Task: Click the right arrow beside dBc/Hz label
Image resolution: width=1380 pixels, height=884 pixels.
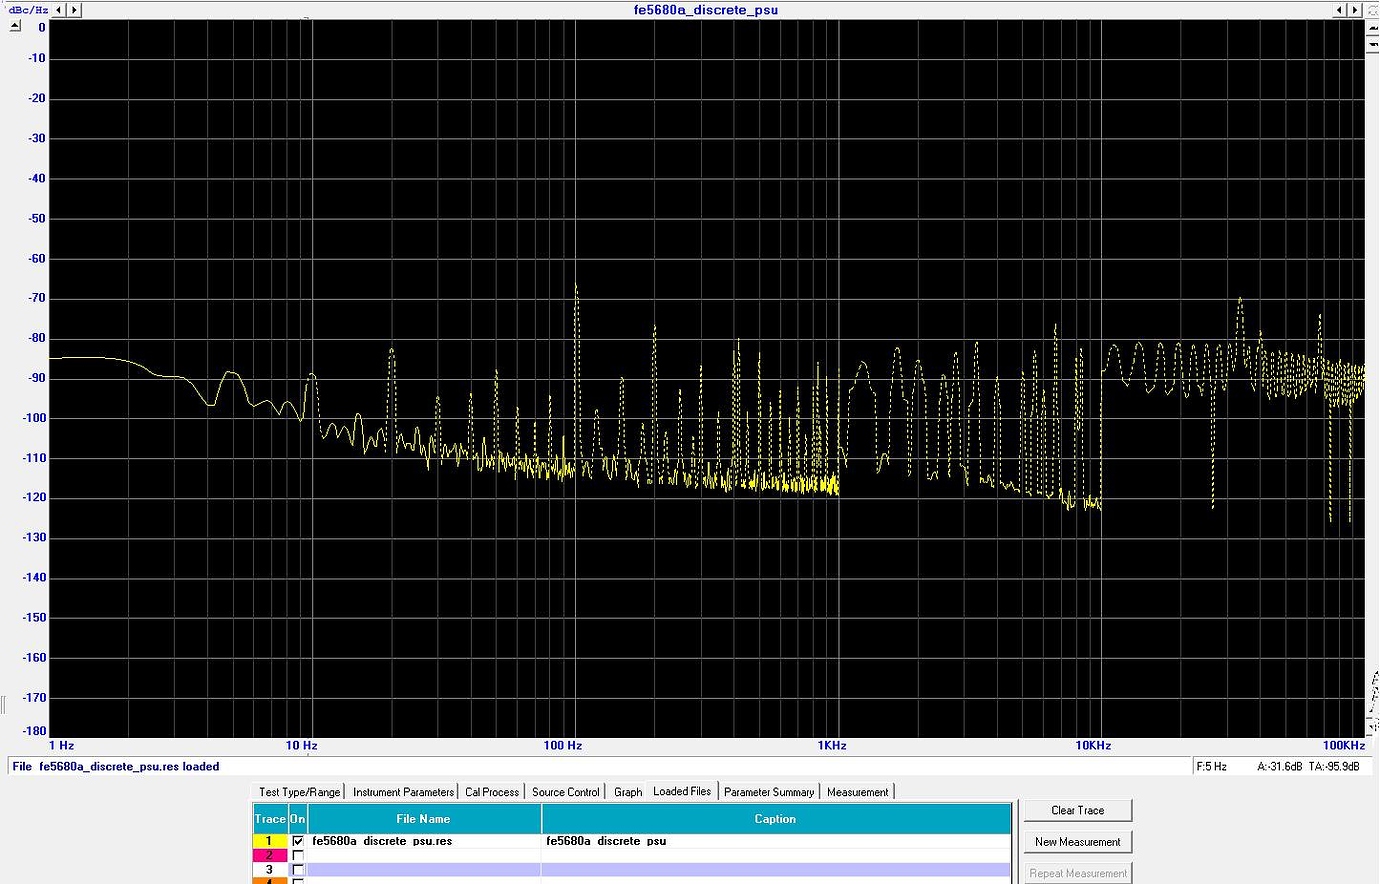Action: coord(74,10)
